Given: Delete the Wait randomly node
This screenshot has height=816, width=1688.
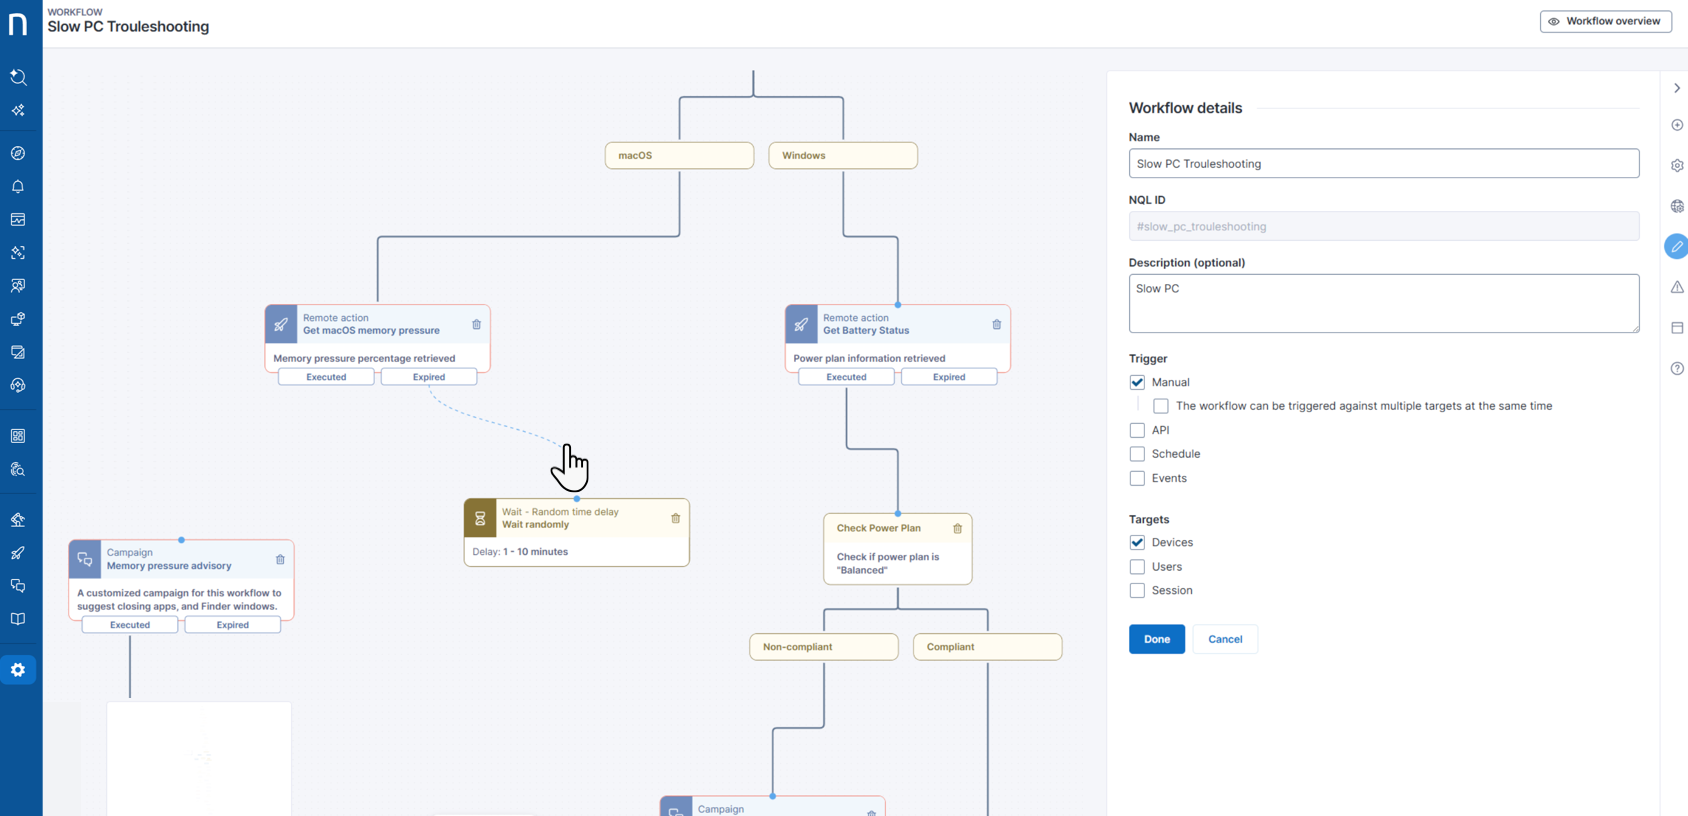Looking at the screenshot, I should click(x=676, y=518).
